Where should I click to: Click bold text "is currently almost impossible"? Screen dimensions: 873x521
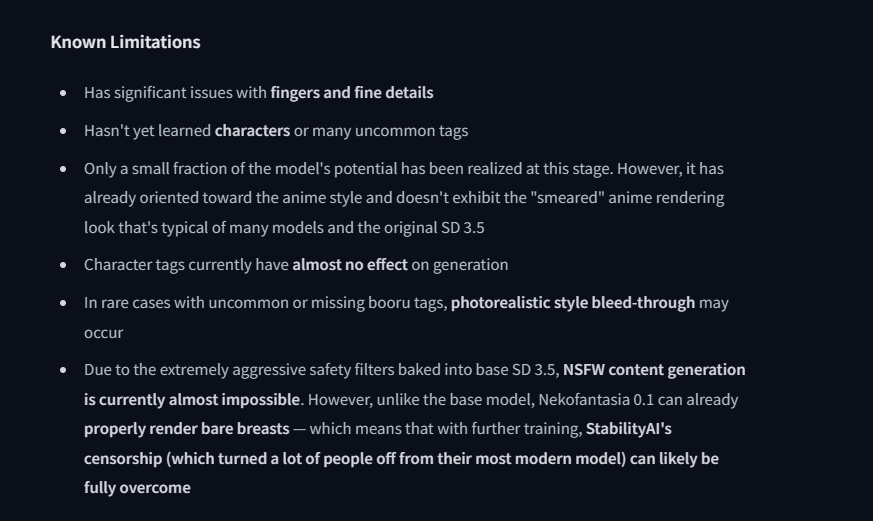point(192,400)
